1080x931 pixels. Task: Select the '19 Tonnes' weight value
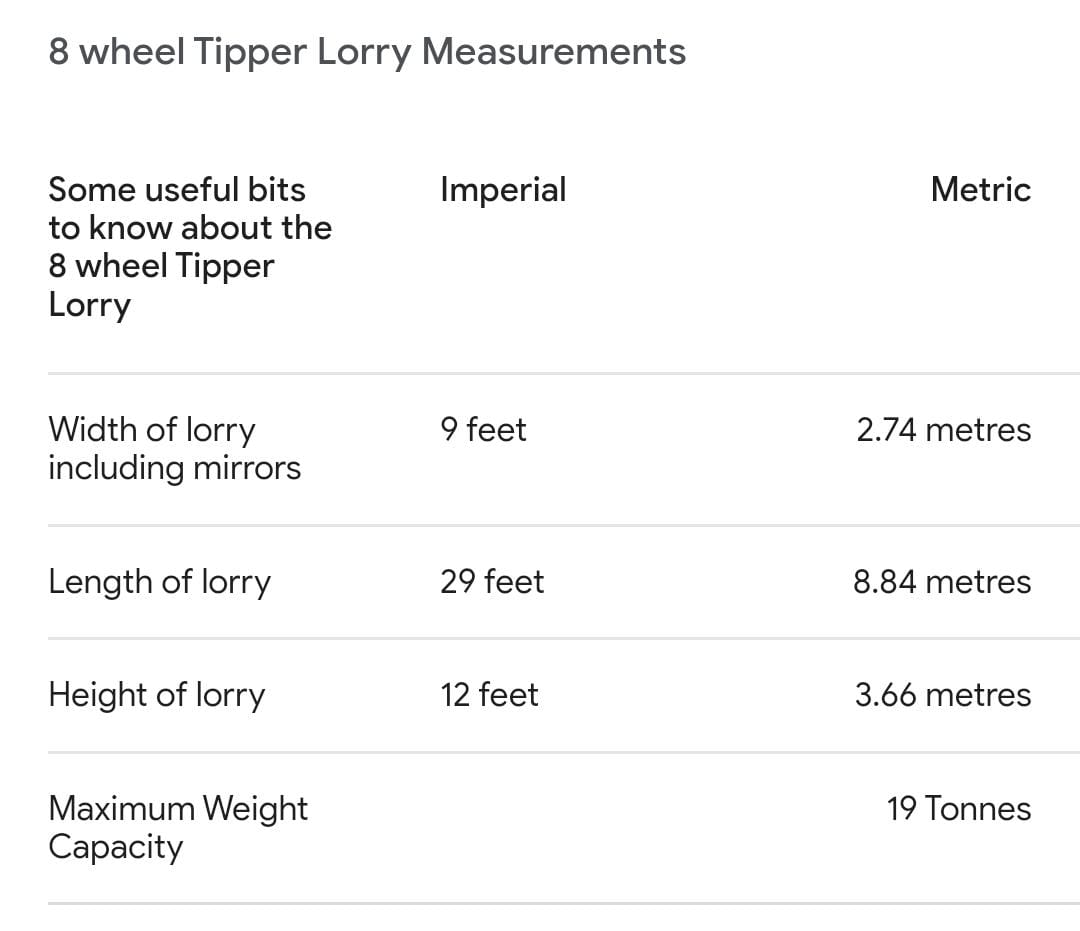(958, 808)
